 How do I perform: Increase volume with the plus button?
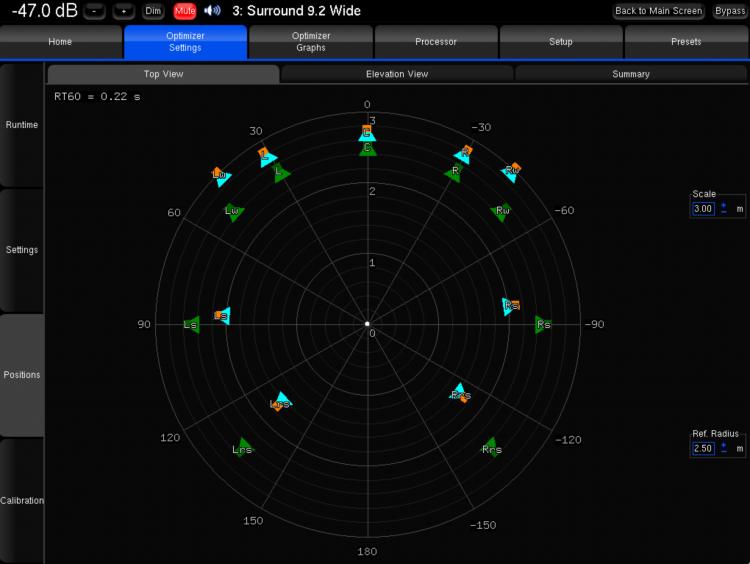pyautogui.click(x=124, y=11)
